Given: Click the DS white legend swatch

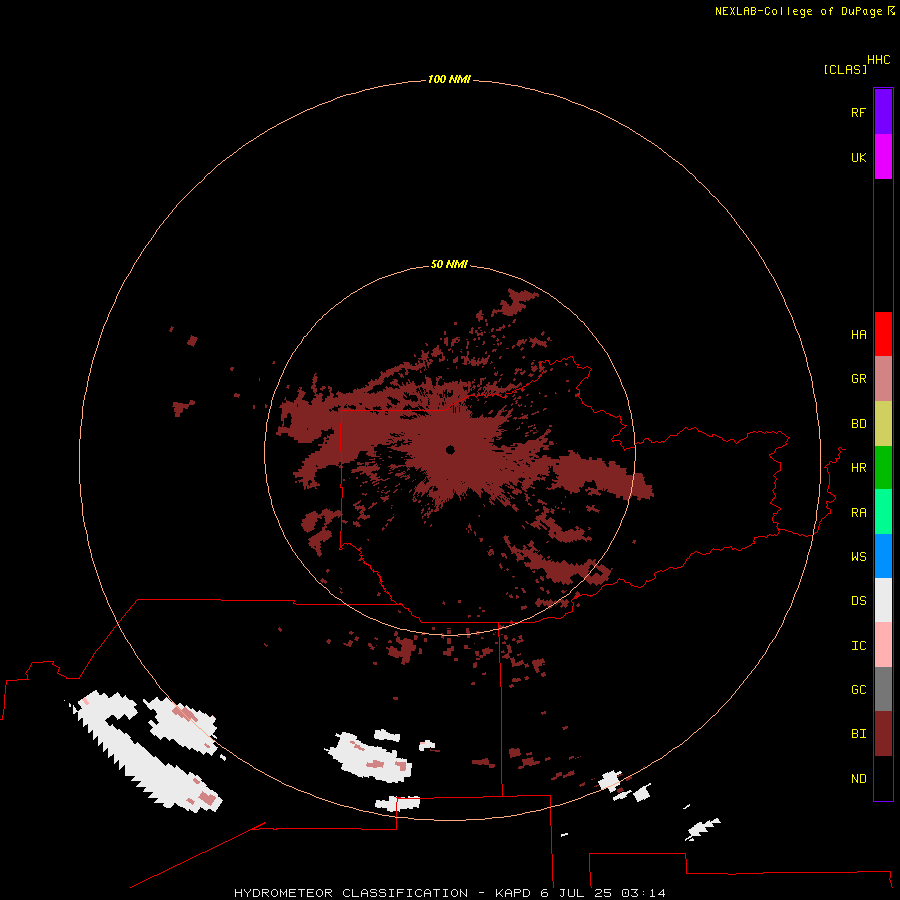Looking at the screenshot, I should [883, 600].
